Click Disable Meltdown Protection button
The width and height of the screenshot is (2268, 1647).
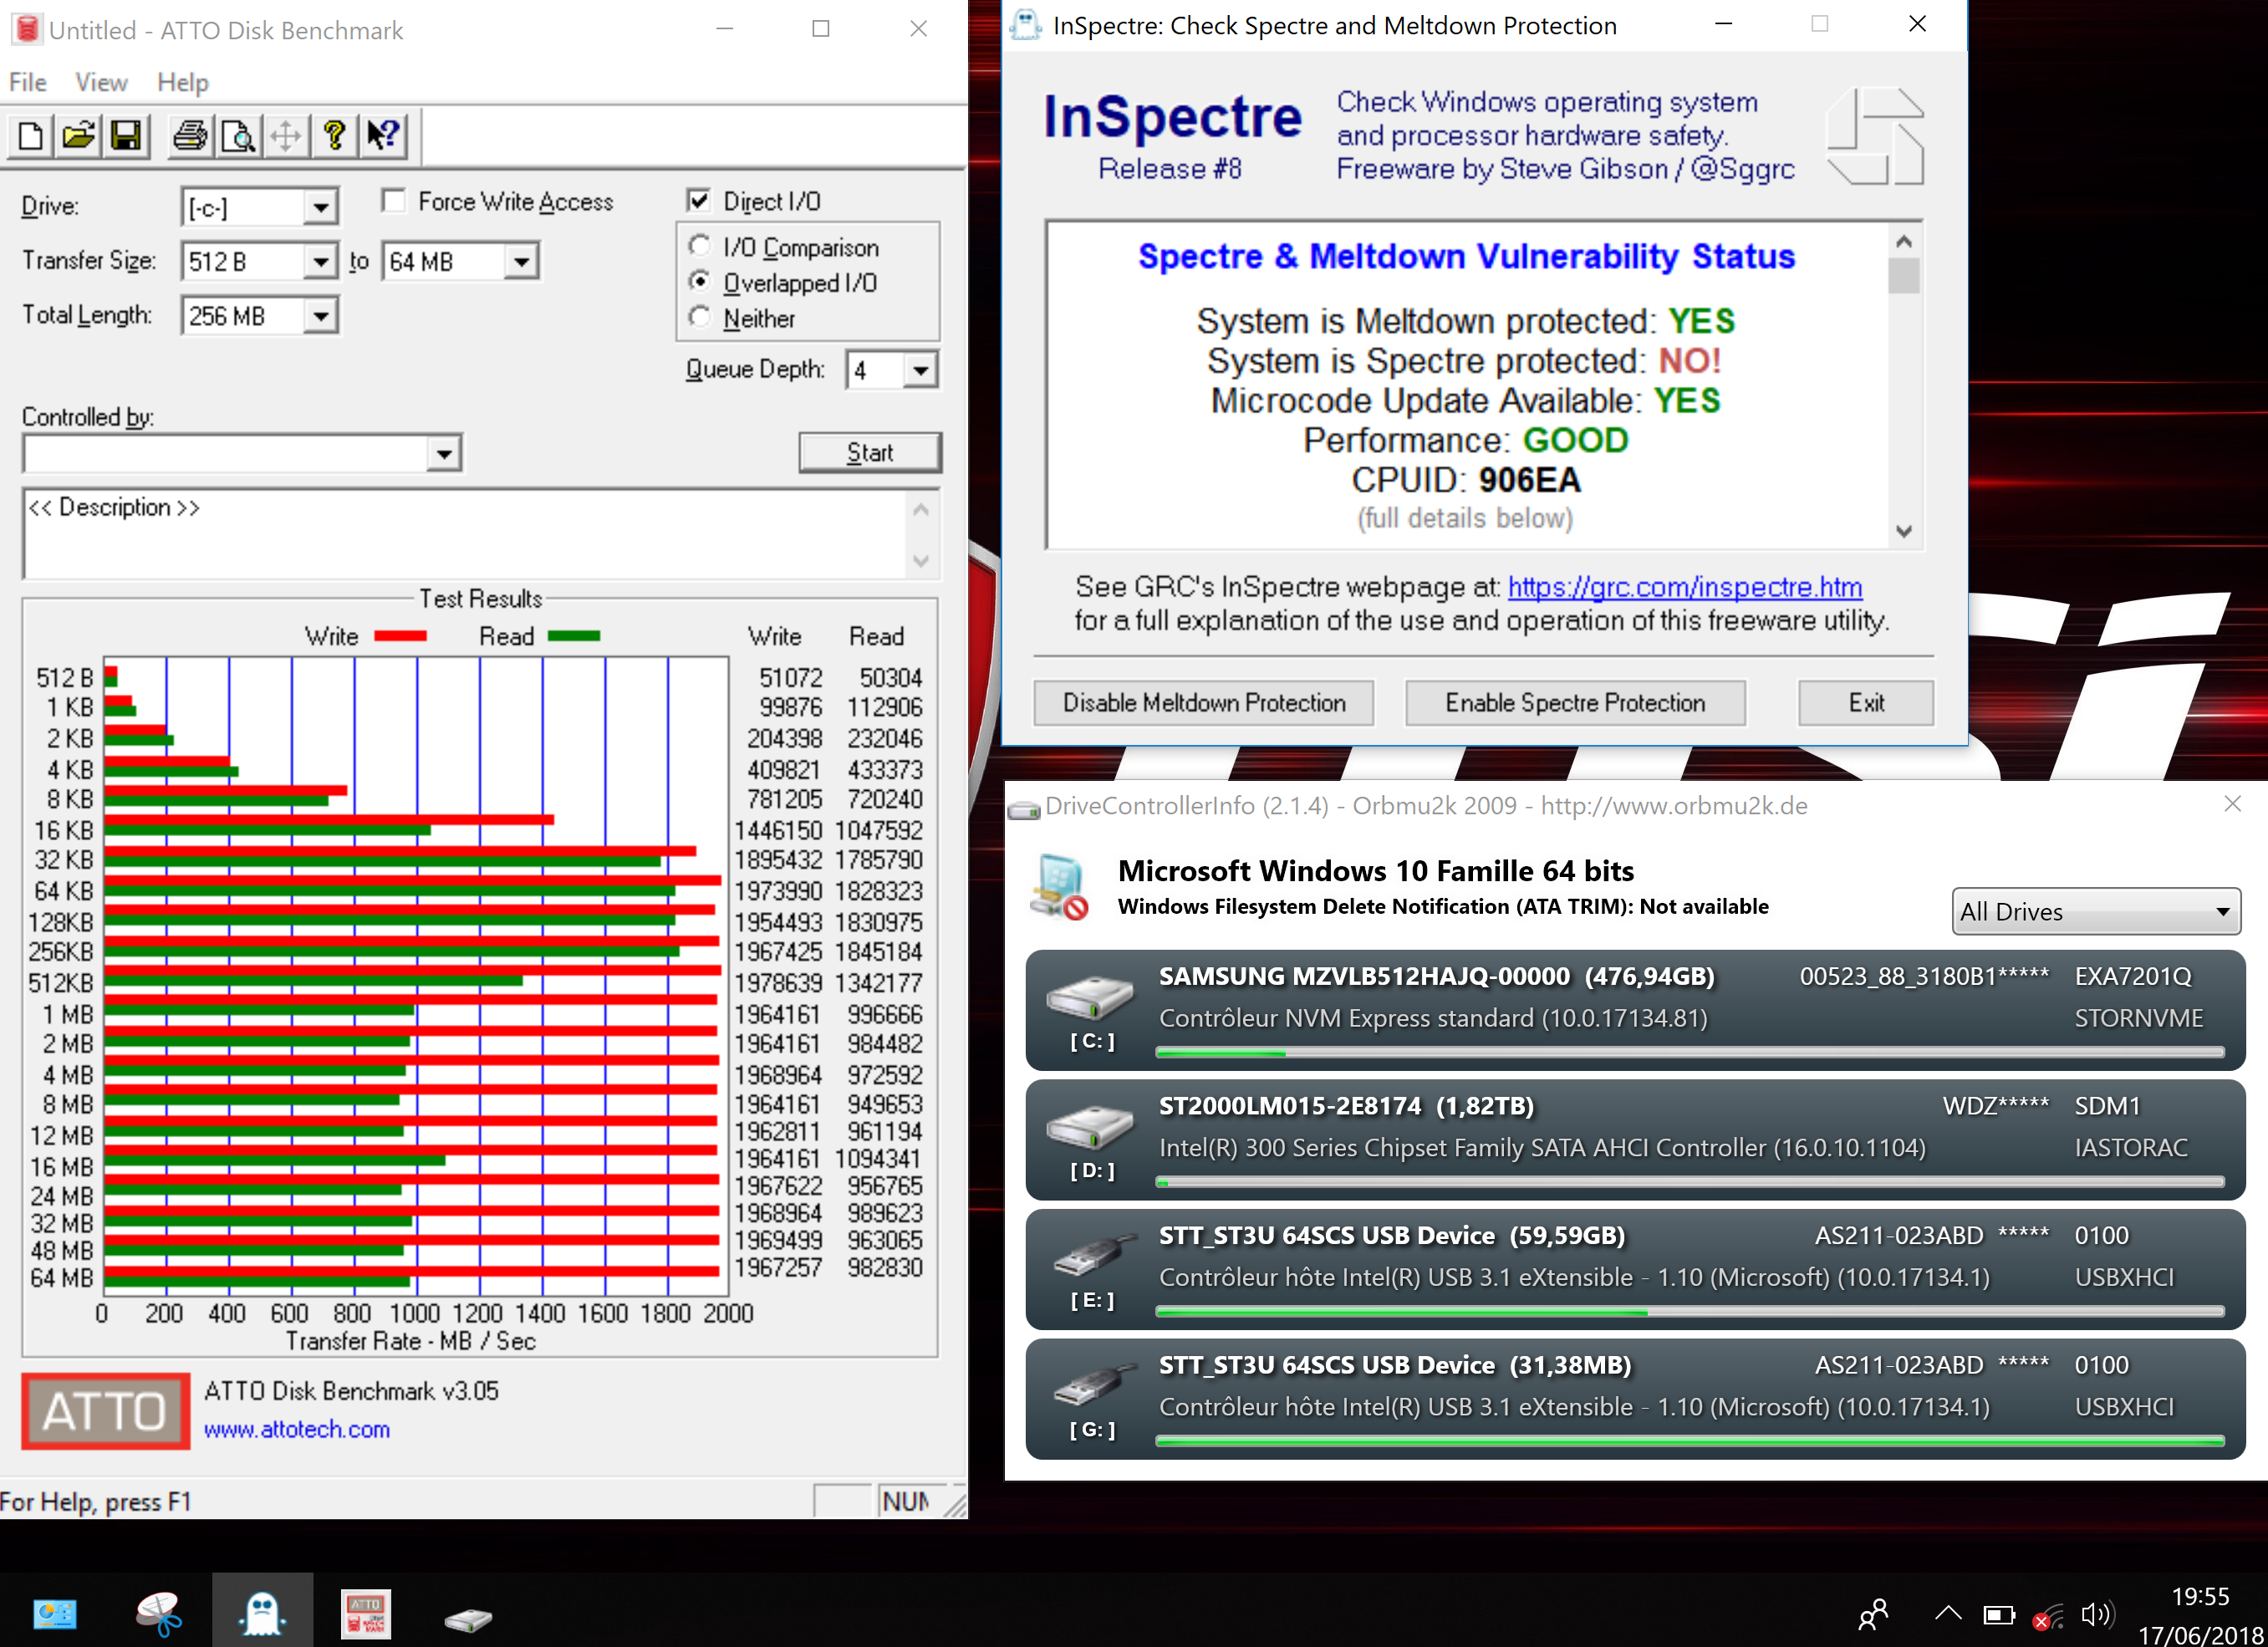coord(1204,703)
